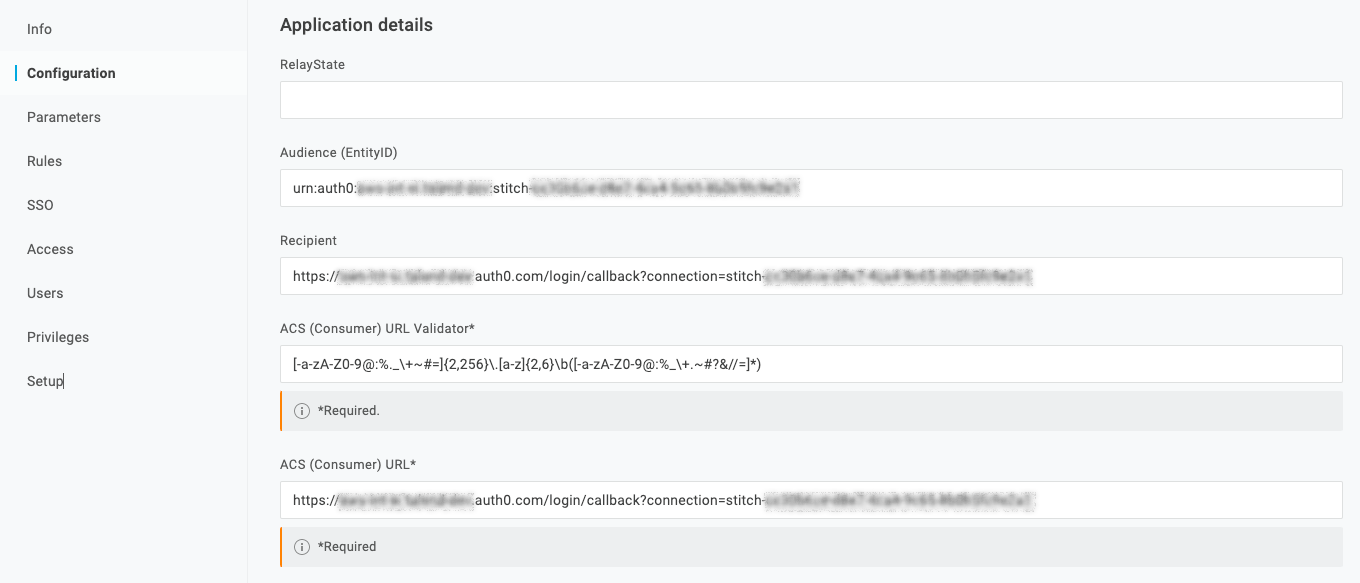Image resolution: width=1360 pixels, height=583 pixels.
Task: Click the ACS Consumer URL field
Action: tap(810, 499)
